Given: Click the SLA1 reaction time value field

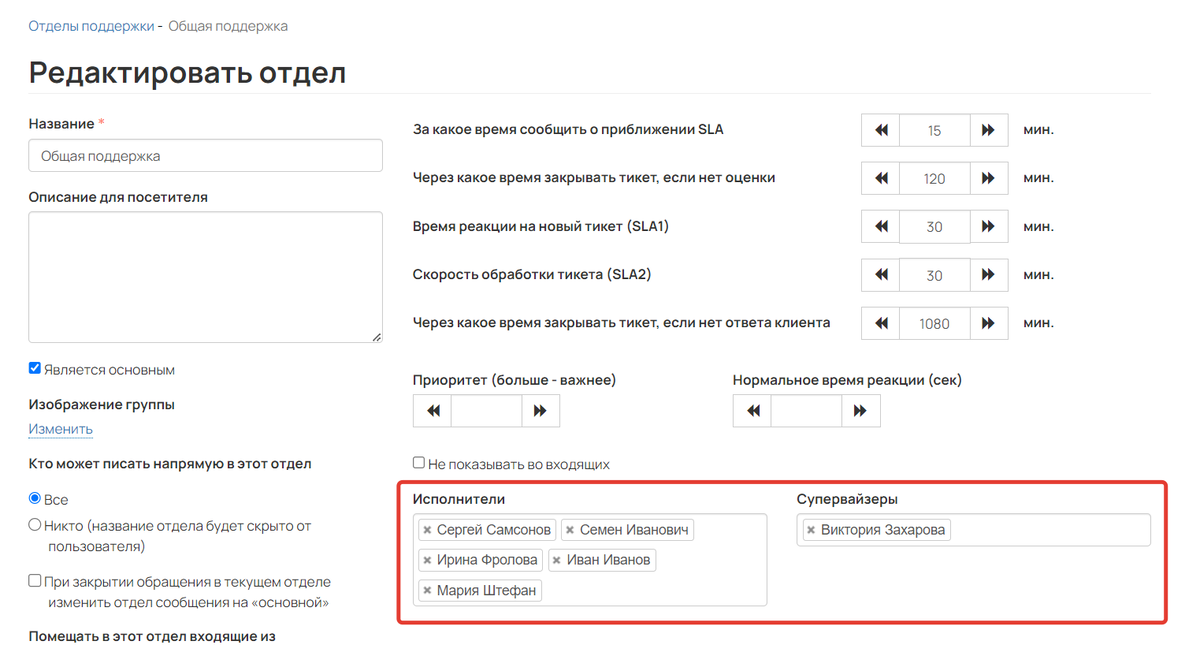Looking at the screenshot, I should [935, 227].
